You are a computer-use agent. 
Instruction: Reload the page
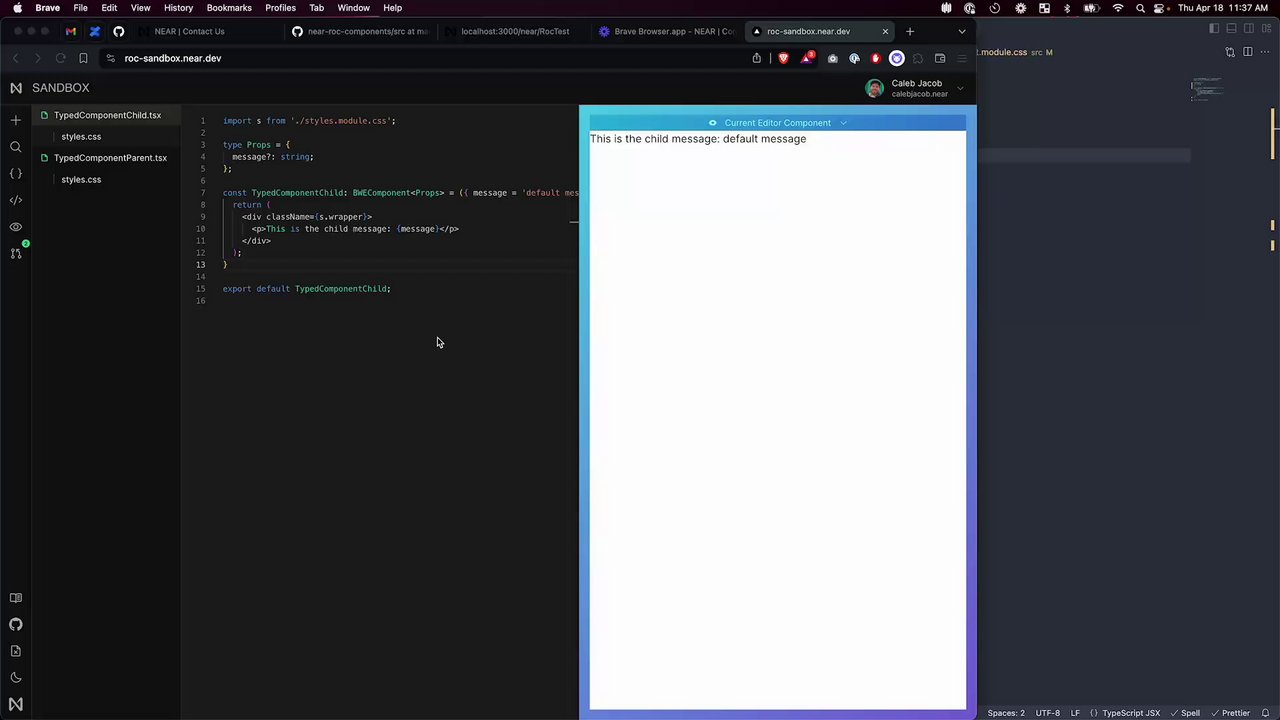tap(60, 58)
